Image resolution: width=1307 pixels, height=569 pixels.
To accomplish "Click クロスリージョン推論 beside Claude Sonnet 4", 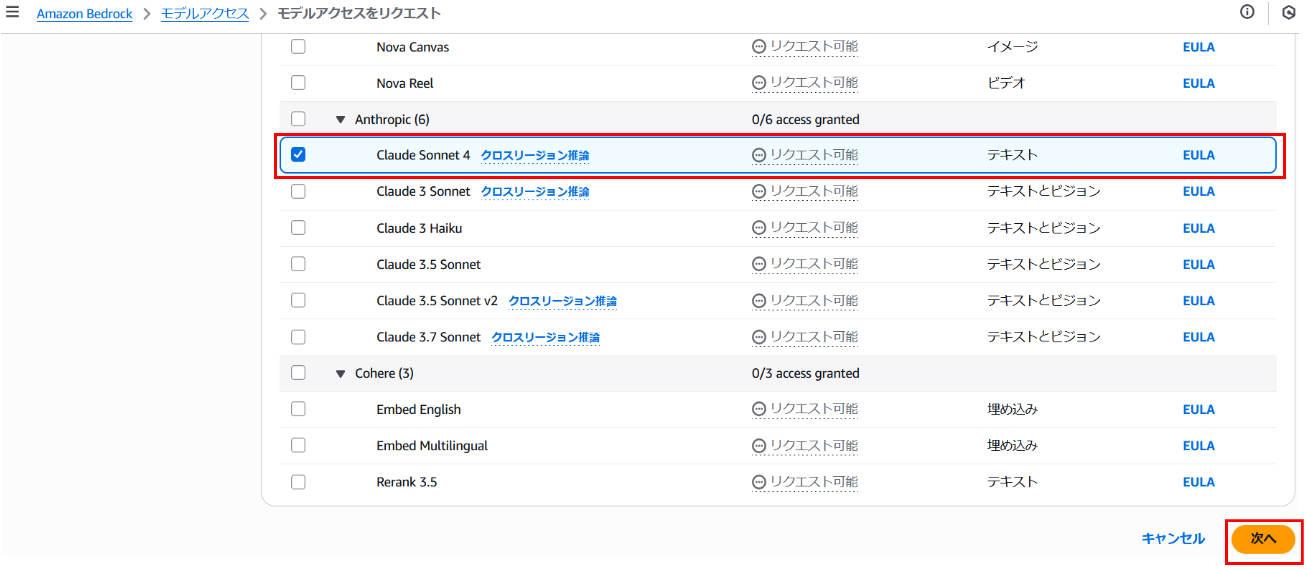I will pos(535,156).
